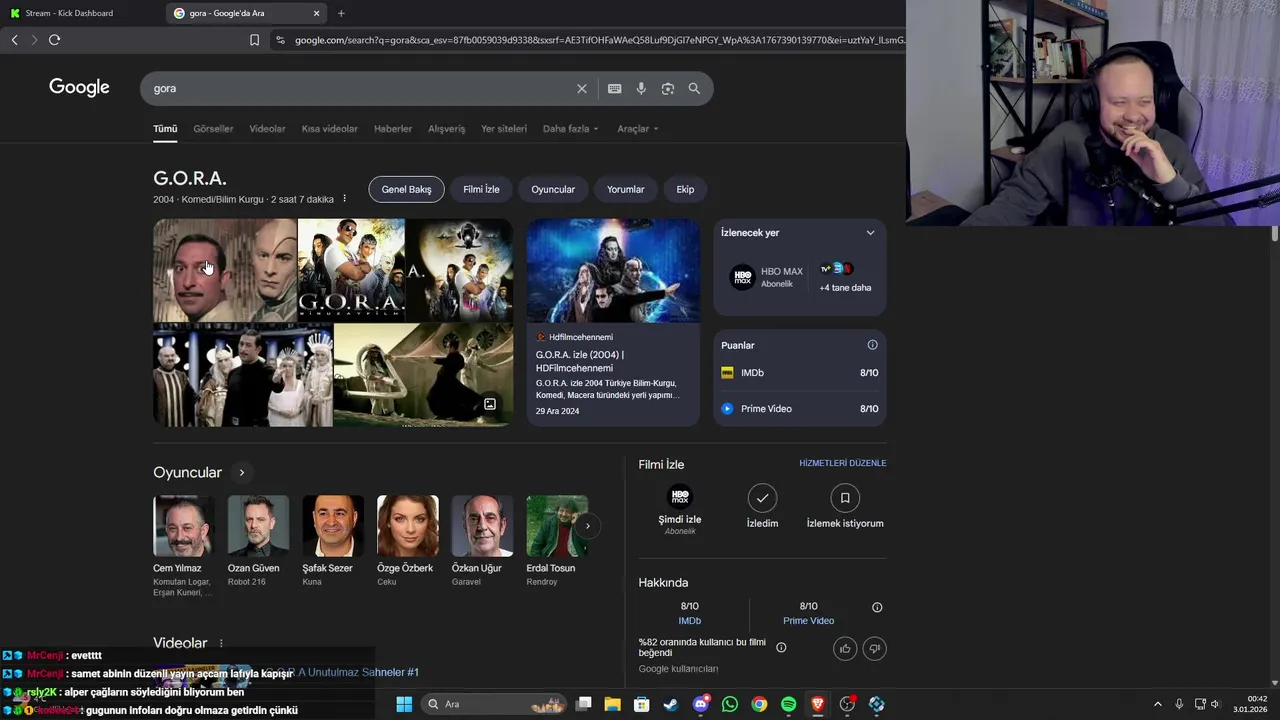Open the G.O.R.A. movie poster image

point(351,270)
